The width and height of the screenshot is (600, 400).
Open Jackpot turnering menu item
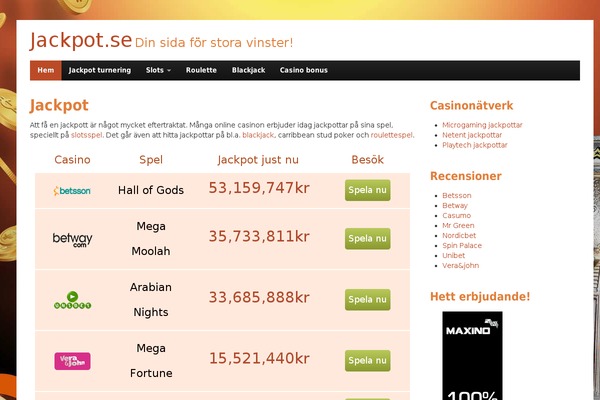click(99, 70)
